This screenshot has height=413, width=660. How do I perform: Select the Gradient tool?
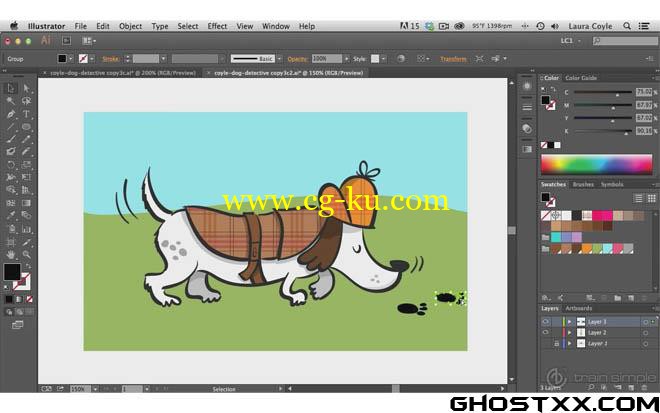(x=27, y=203)
